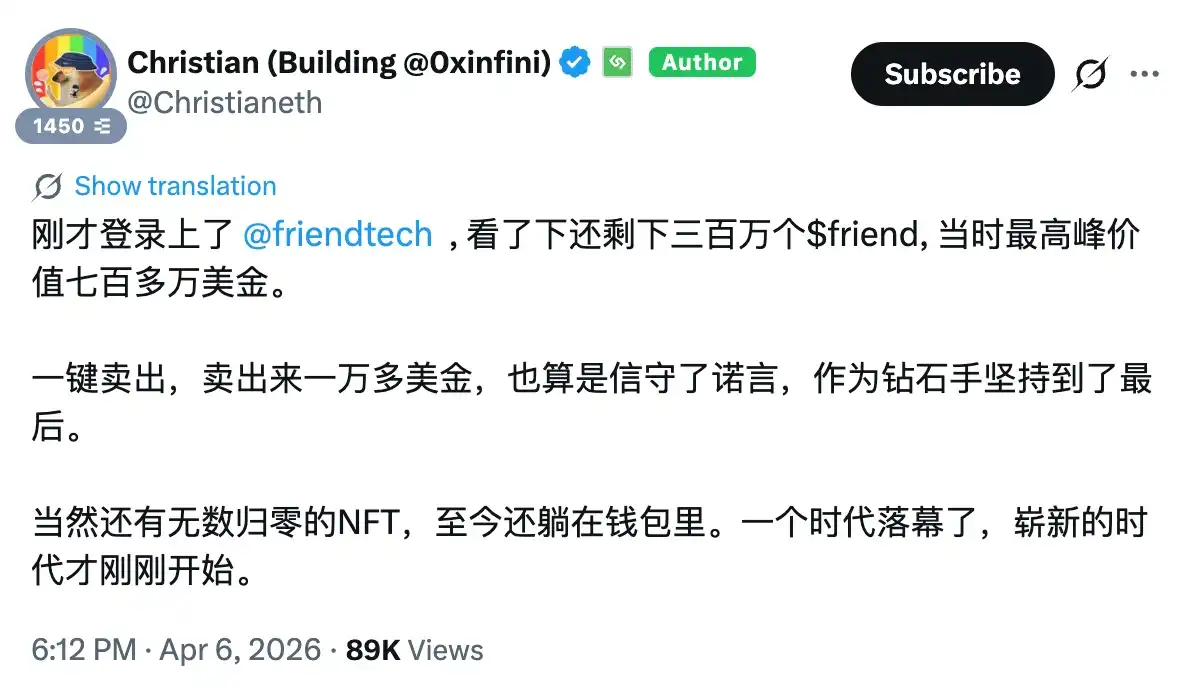The width and height of the screenshot is (1192, 688).
Task: Click the blue verified checkmark badge
Action: [573, 61]
